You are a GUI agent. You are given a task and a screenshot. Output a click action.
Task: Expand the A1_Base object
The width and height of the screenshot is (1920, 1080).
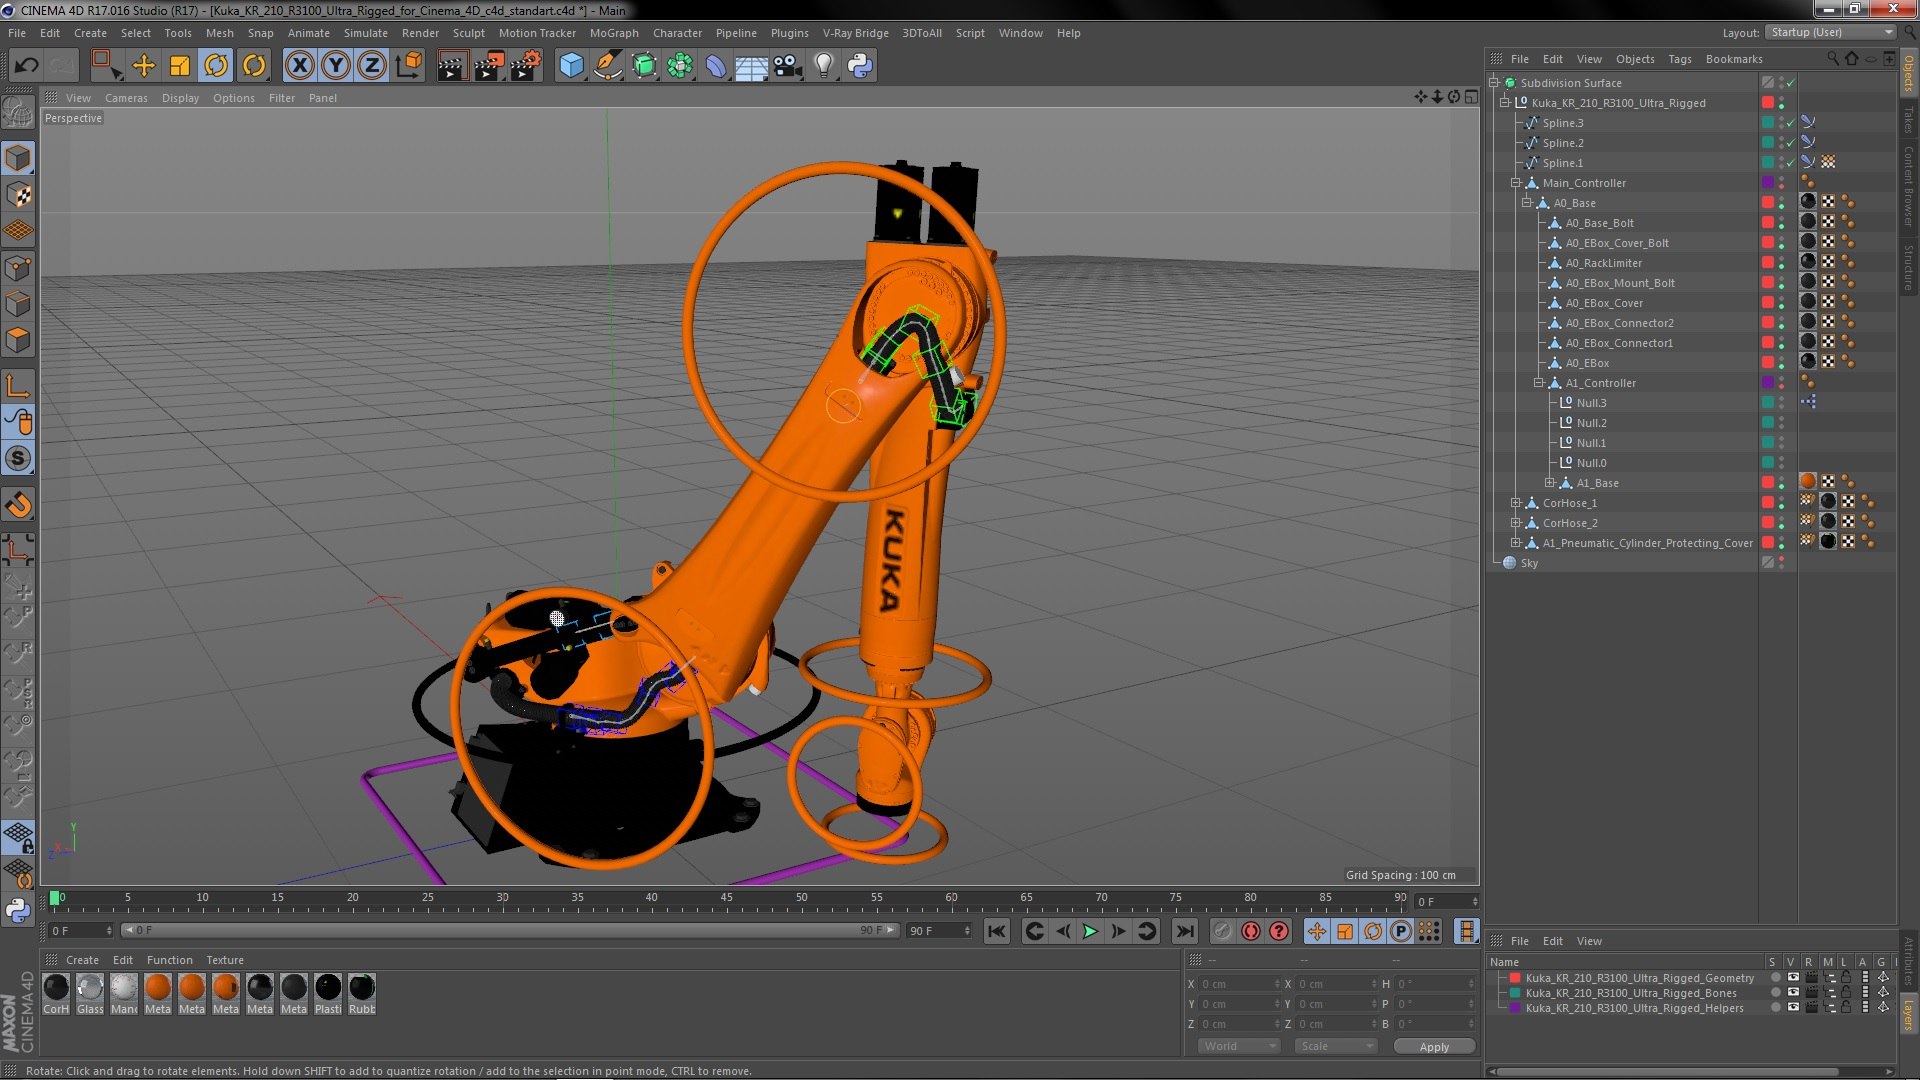1549,483
